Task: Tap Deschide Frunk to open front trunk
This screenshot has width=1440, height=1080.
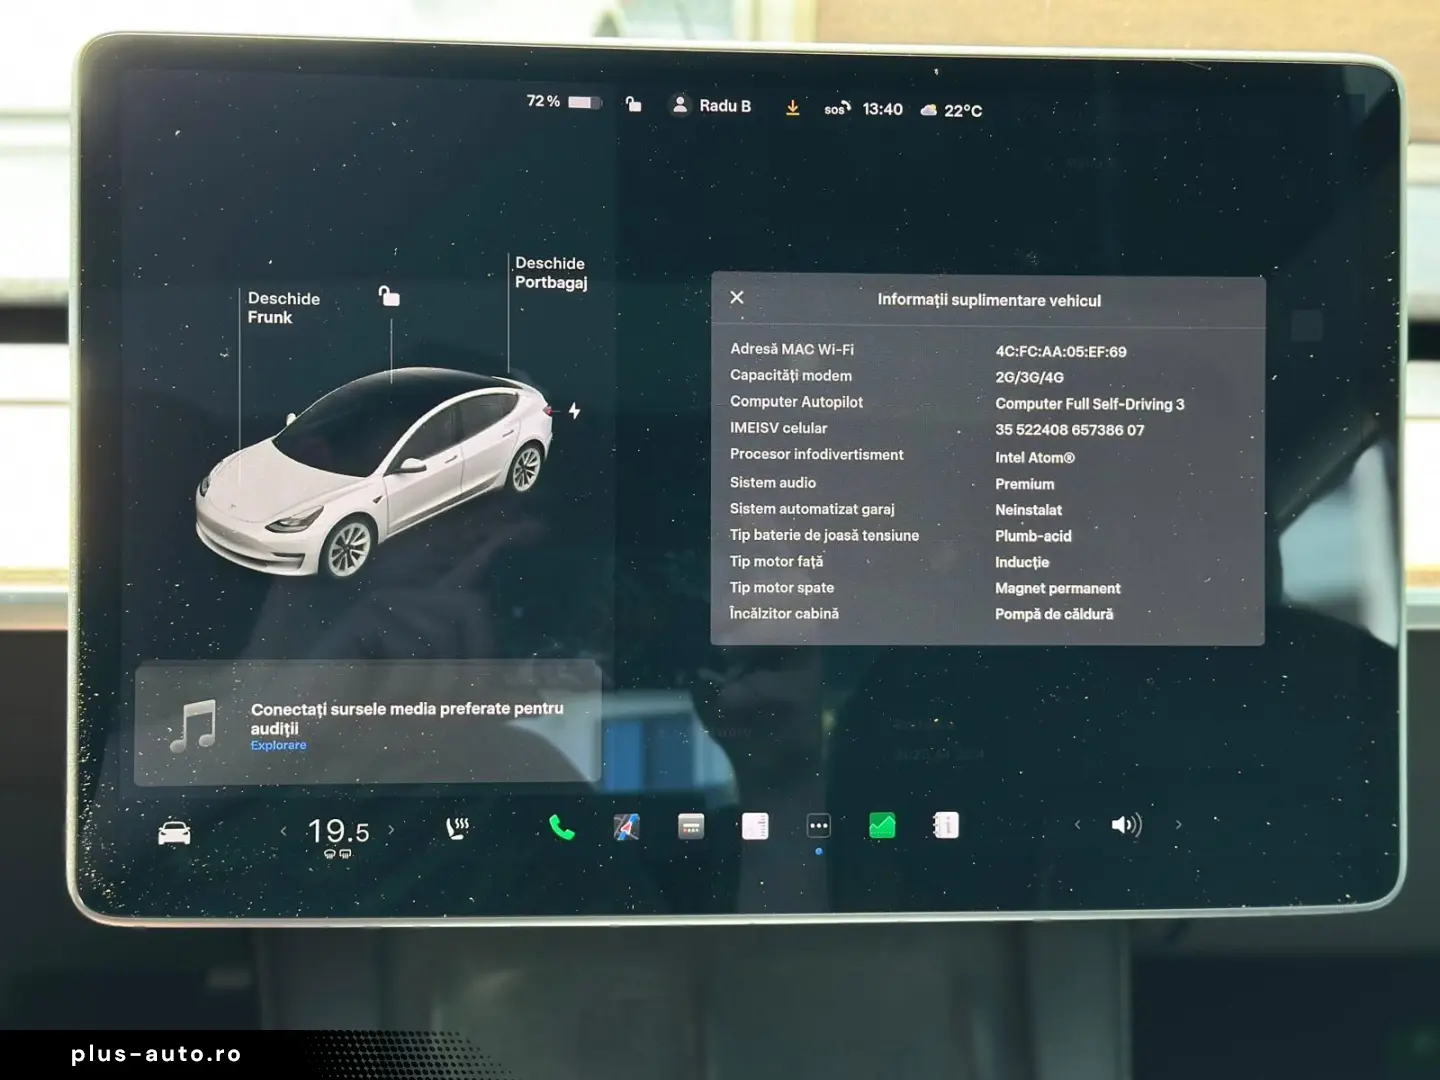Action: click(x=284, y=308)
